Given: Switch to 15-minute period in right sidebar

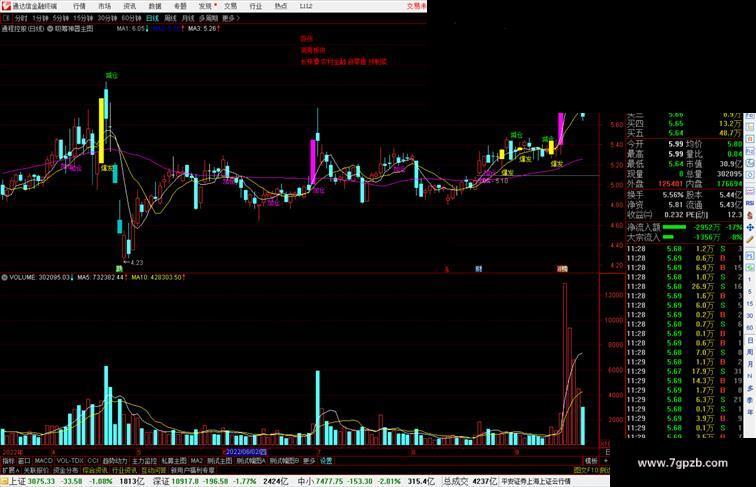Looking at the screenshot, I should click(x=750, y=304).
